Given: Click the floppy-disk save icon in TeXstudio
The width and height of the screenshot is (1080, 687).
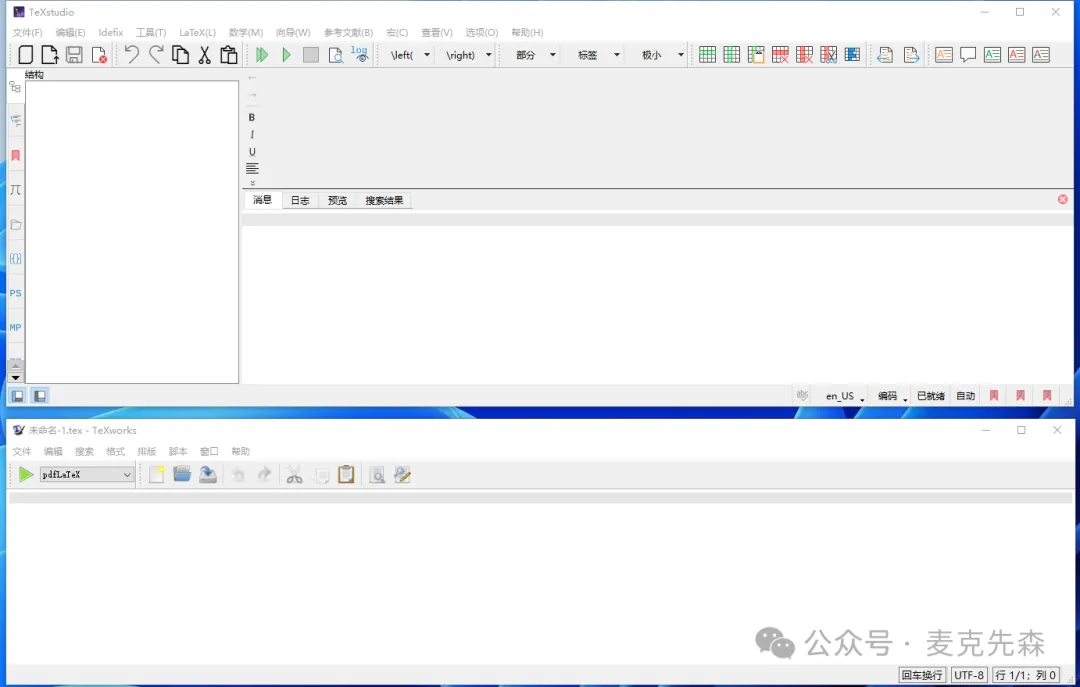Looking at the screenshot, I should click(x=74, y=54).
